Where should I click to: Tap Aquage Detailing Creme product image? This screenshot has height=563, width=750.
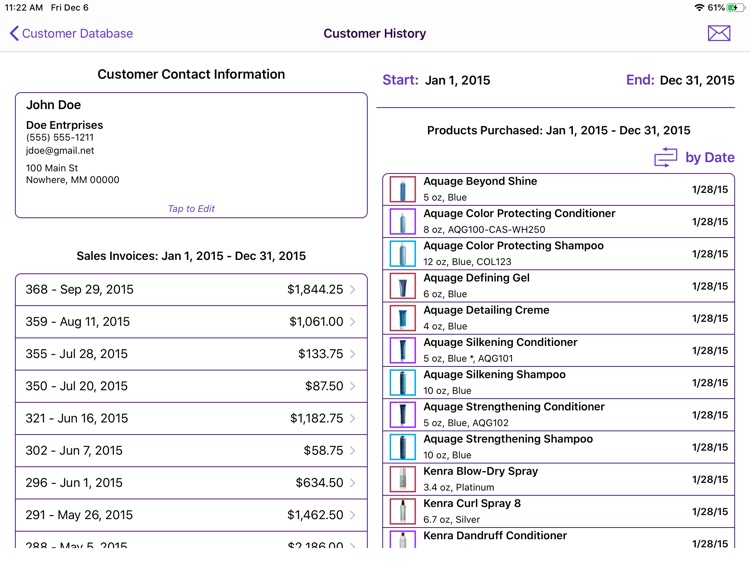click(402, 318)
